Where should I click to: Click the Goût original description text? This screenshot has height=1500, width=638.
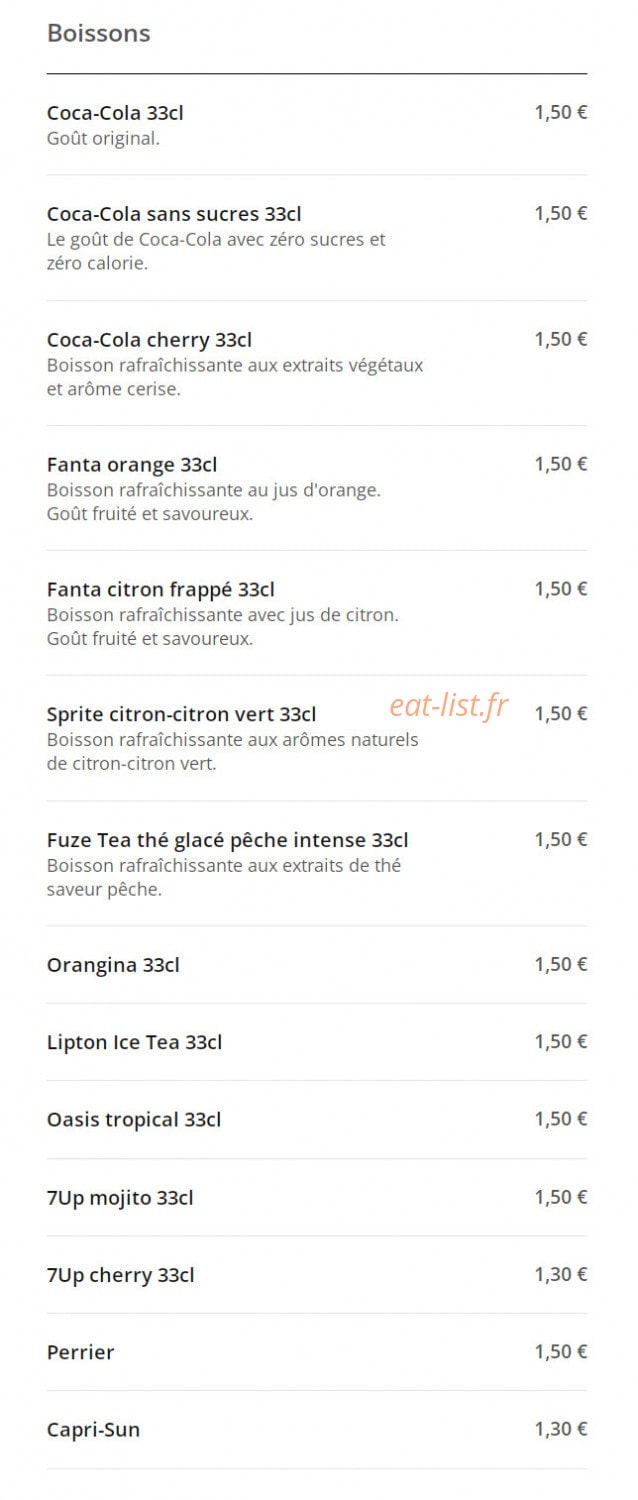click(103, 139)
